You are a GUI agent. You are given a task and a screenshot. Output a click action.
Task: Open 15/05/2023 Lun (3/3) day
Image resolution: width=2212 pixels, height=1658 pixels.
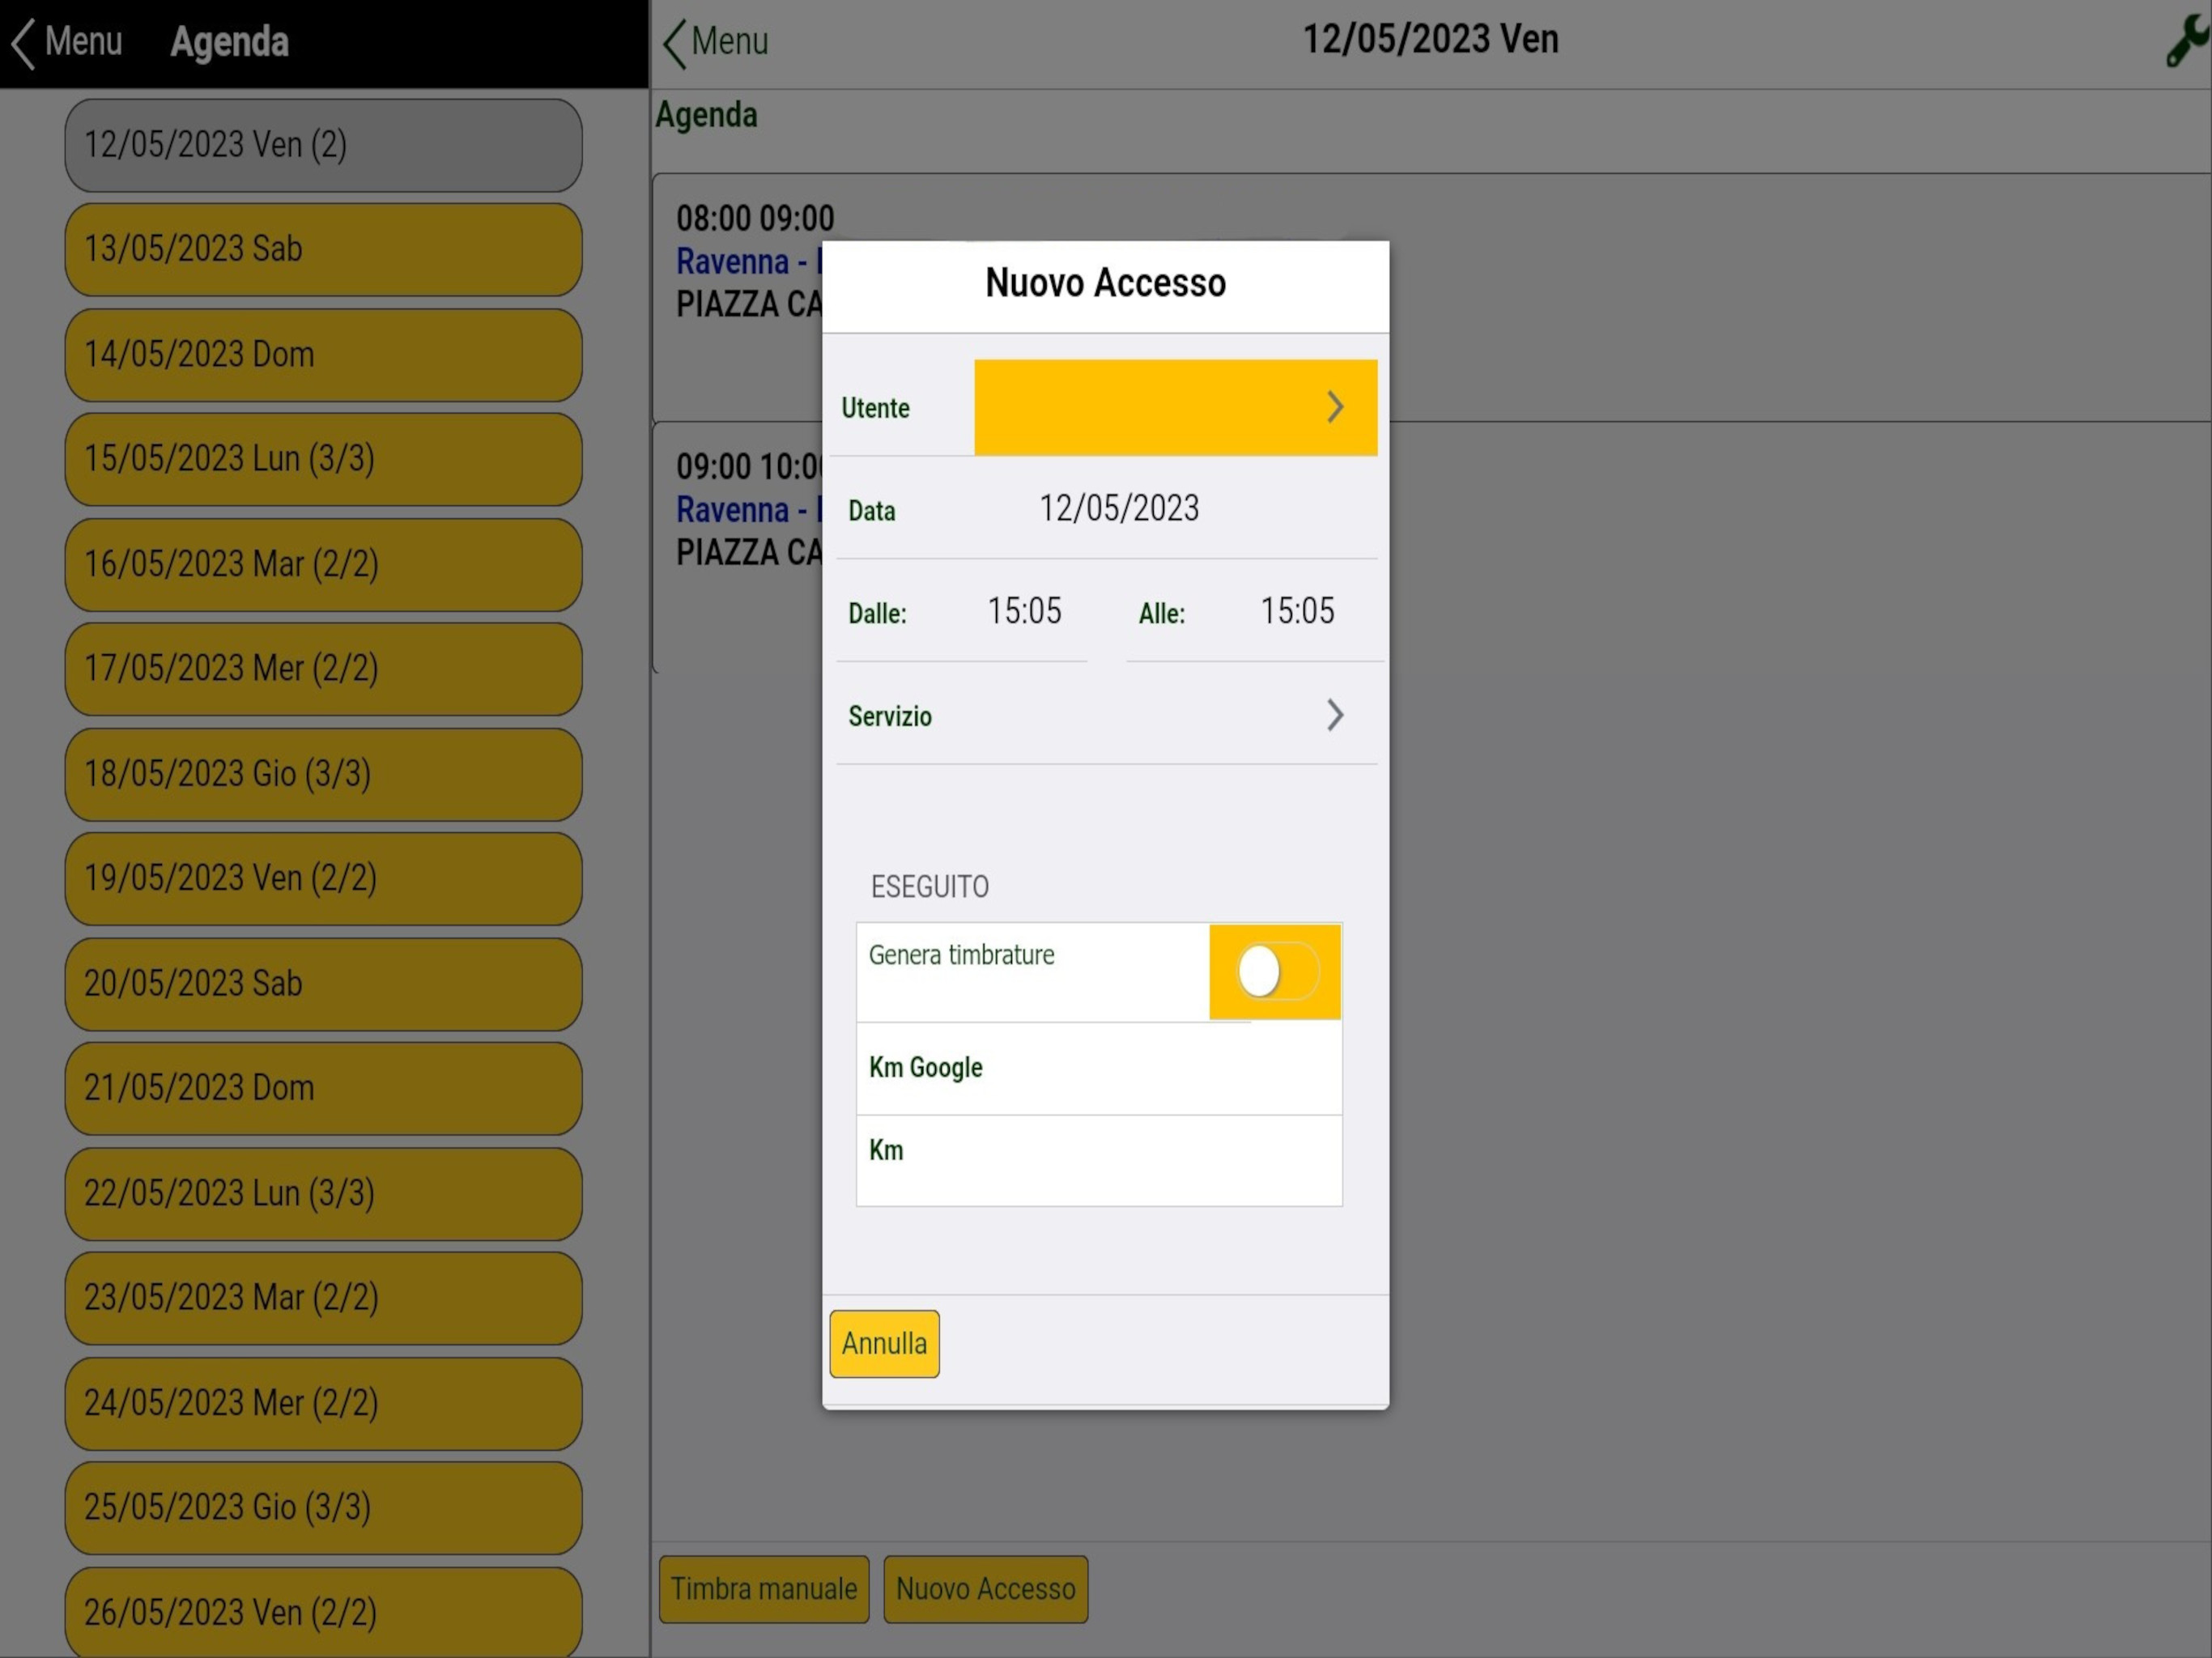[x=323, y=459]
